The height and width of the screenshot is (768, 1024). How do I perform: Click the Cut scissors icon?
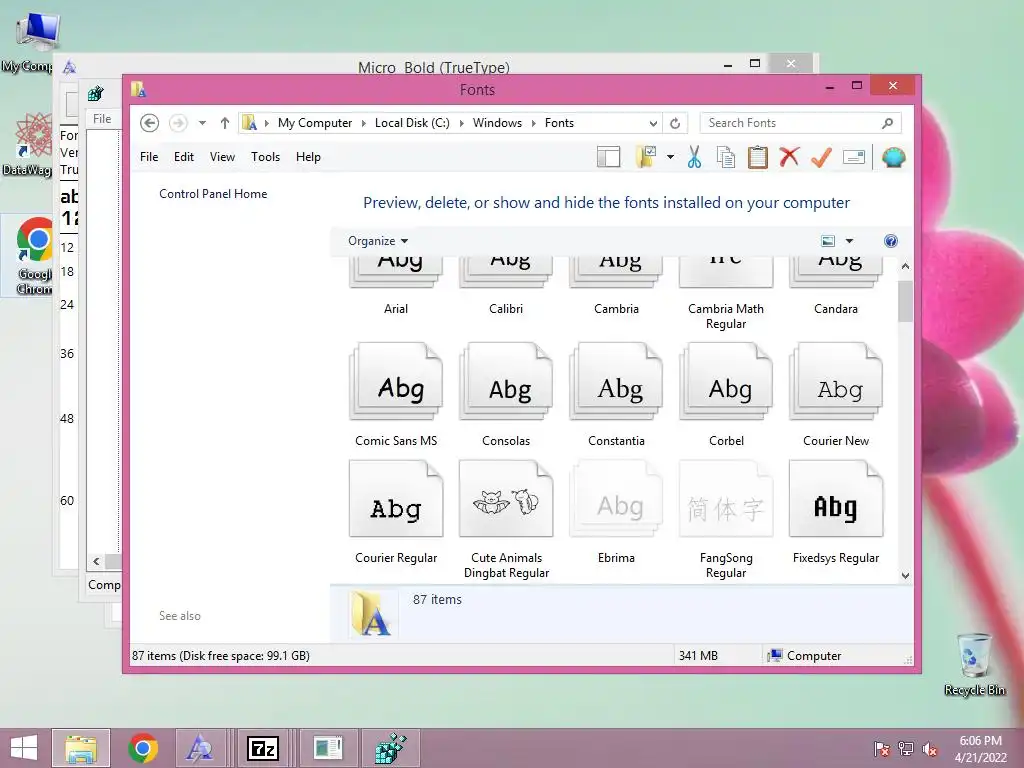[694, 157]
